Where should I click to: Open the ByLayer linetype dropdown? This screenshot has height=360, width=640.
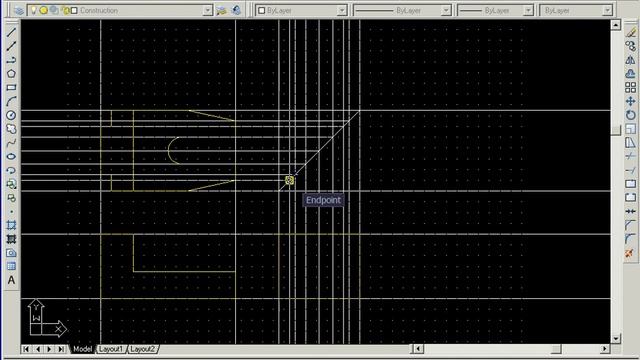point(446,10)
